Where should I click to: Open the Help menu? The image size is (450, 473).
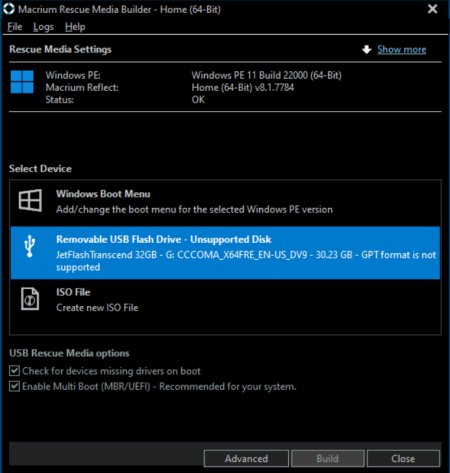75,27
